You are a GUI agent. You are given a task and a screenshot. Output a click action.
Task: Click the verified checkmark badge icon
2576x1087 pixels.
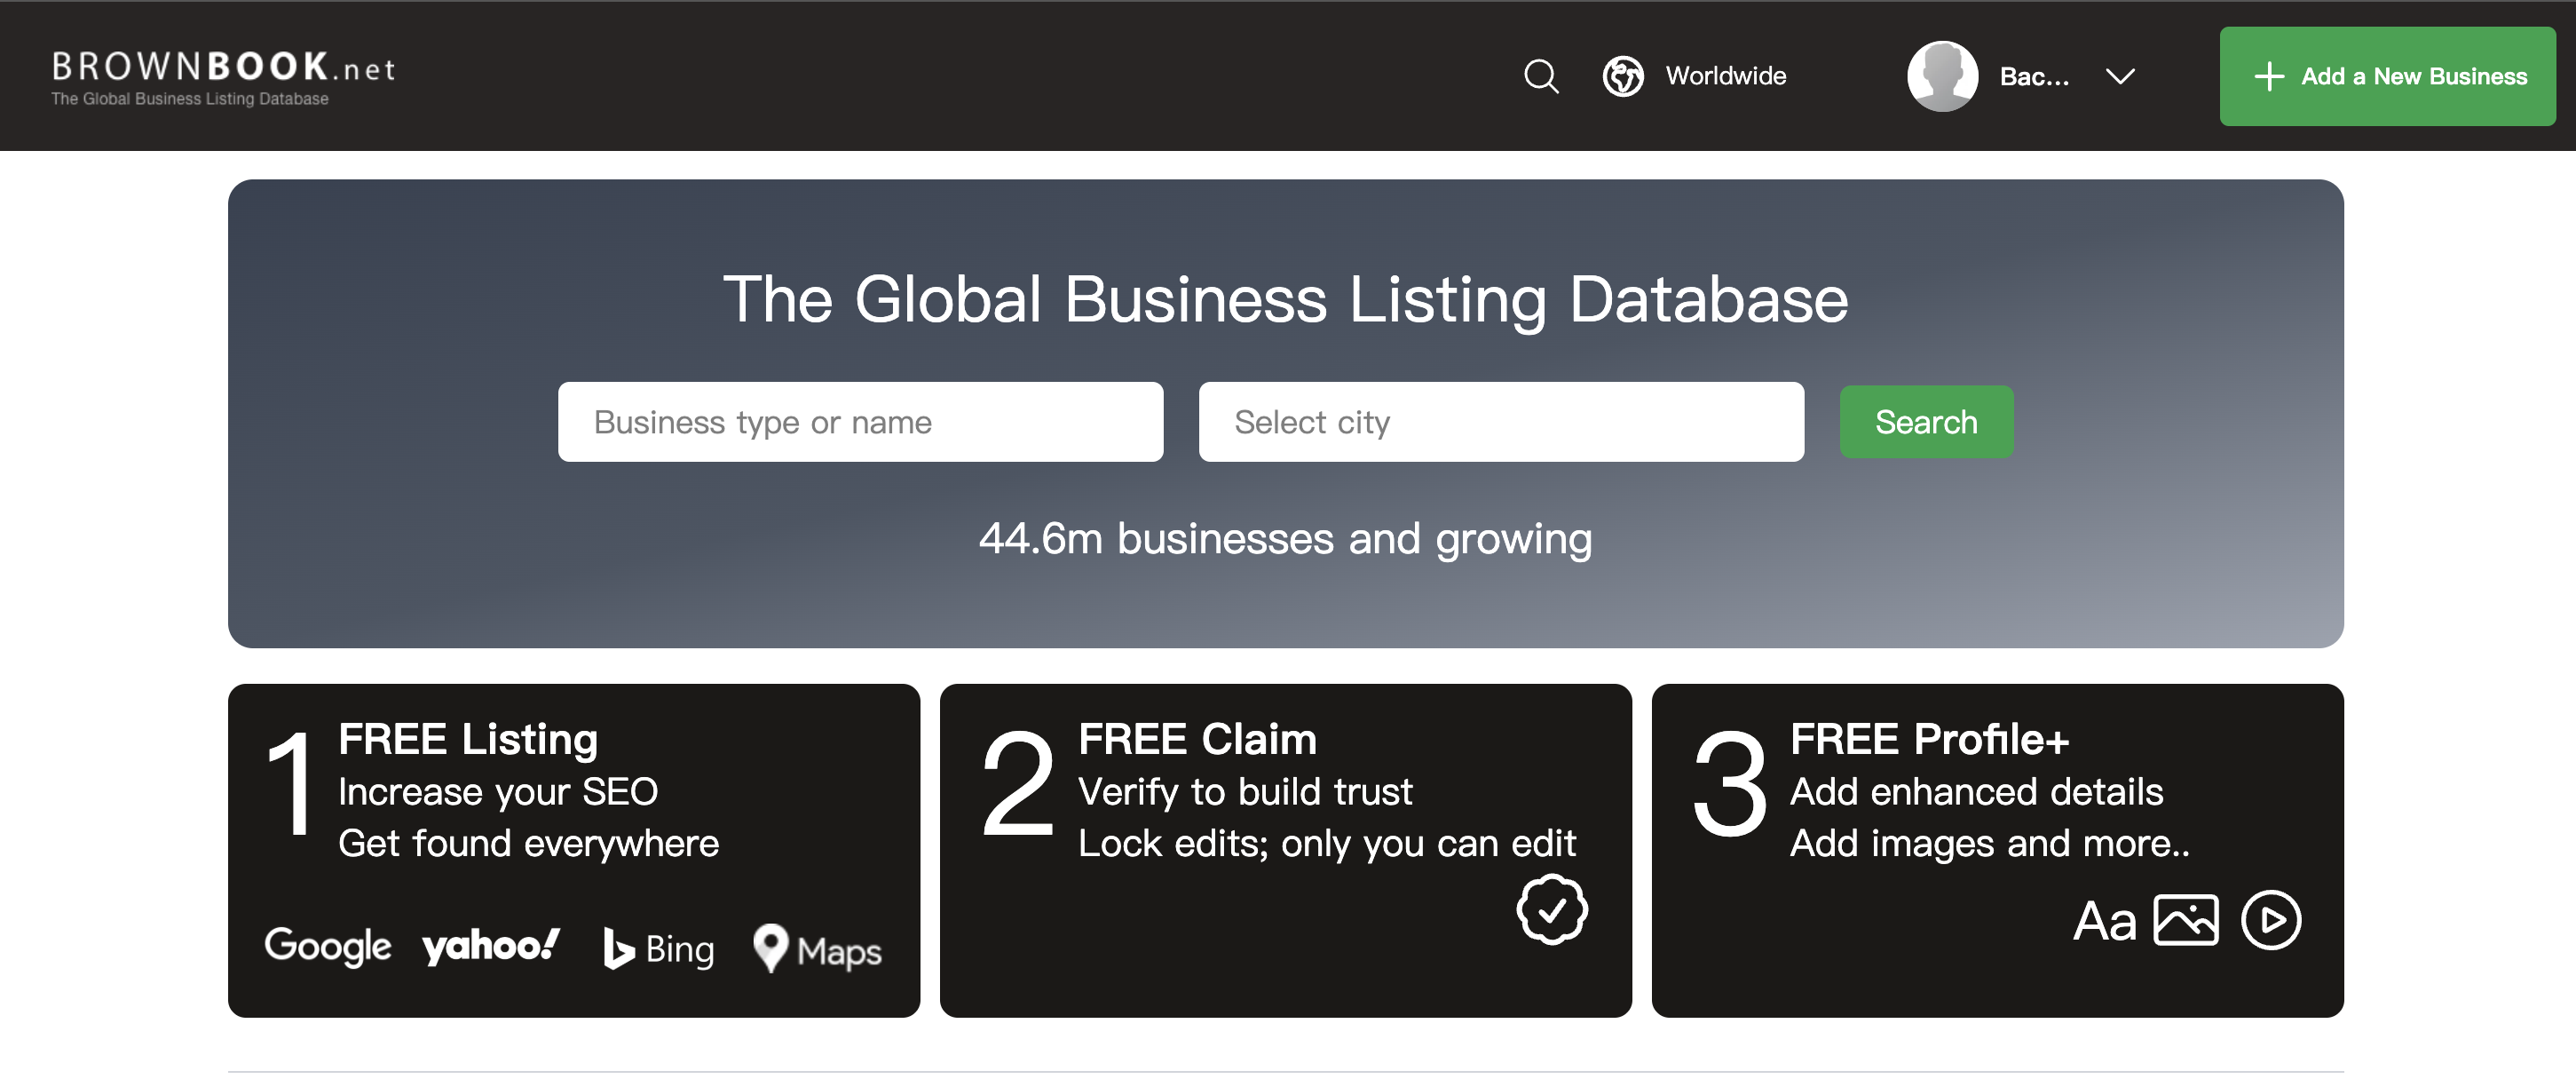click(1552, 910)
